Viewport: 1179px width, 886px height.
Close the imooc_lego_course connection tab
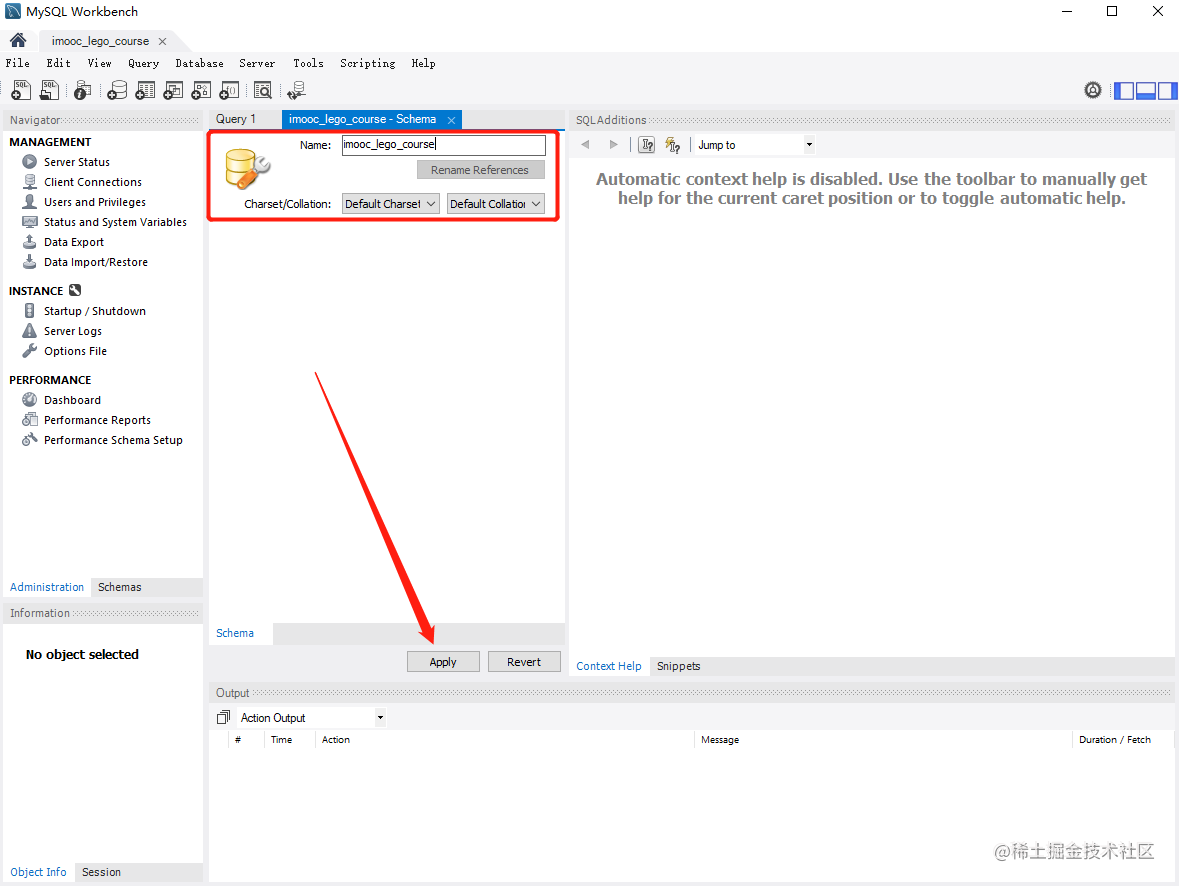coord(162,41)
